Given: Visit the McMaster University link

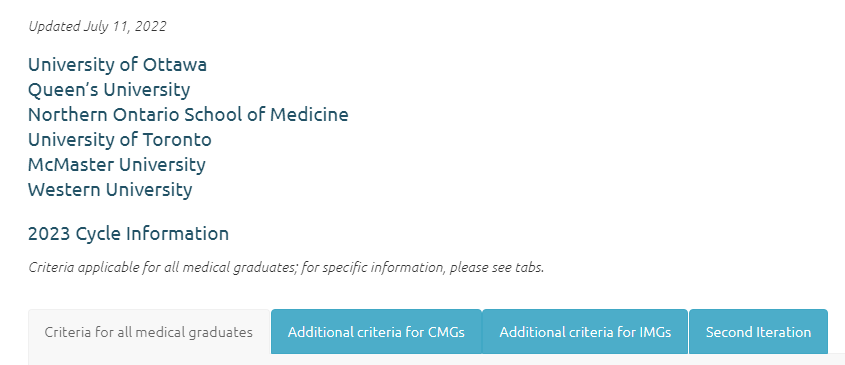Looking at the screenshot, I should tap(116, 164).
